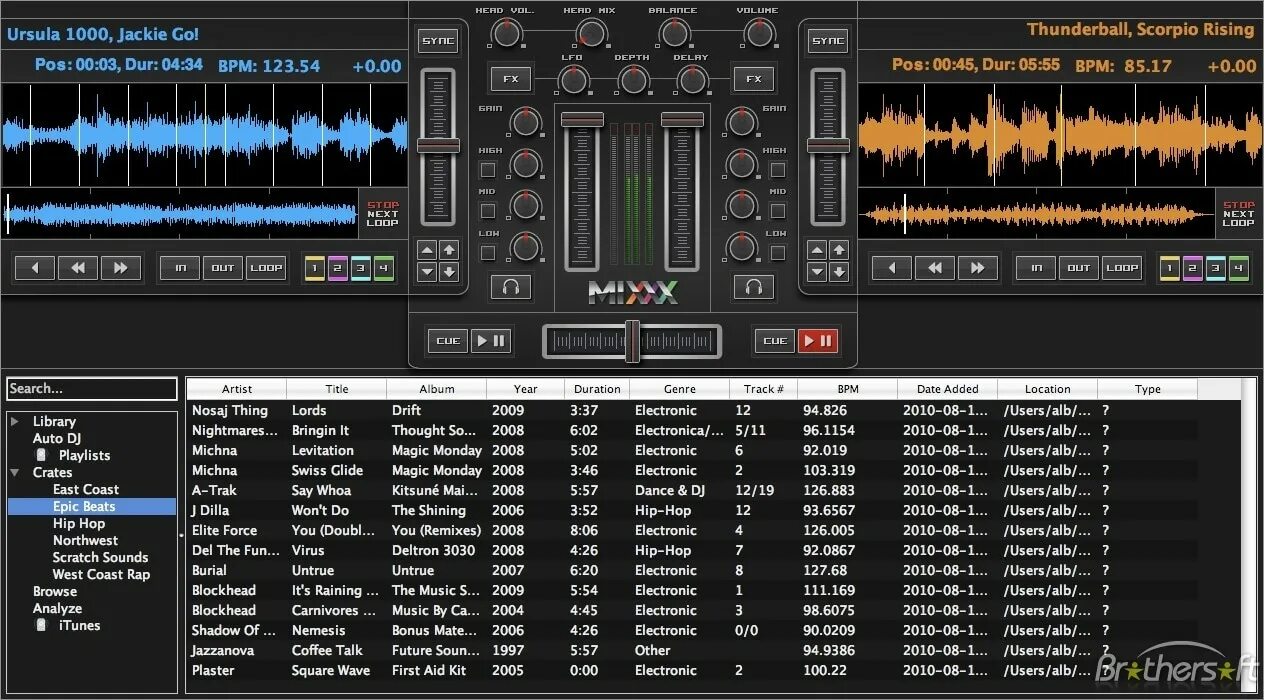Expand the Library entry in the sidebar
This screenshot has height=700, width=1264.
pyautogui.click(x=16, y=420)
